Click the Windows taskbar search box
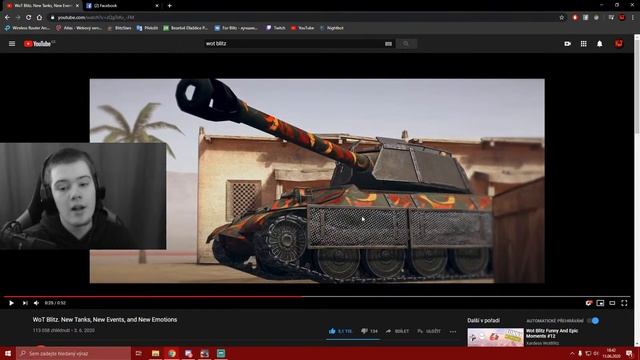 pyautogui.click(x=73, y=353)
